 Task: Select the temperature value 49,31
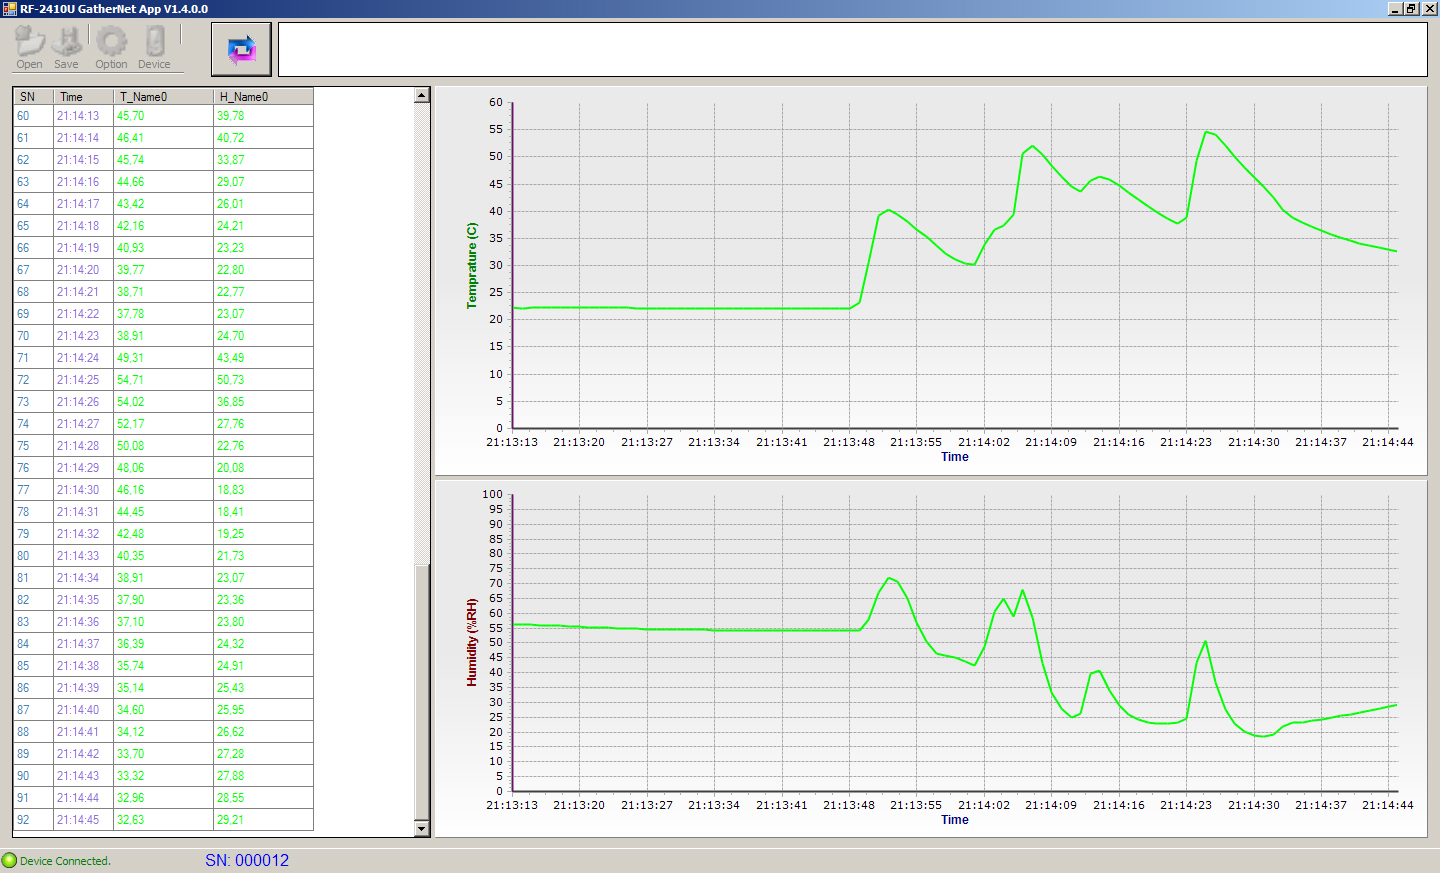click(x=163, y=358)
